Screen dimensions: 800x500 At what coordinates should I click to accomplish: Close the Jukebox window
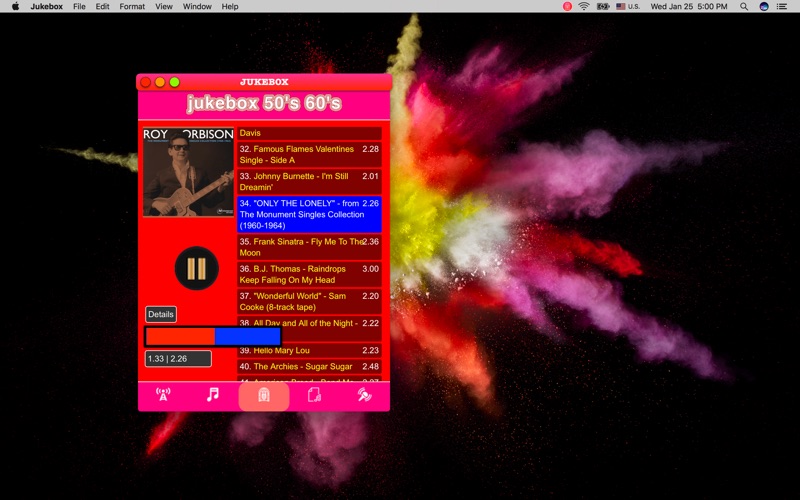pyautogui.click(x=145, y=82)
